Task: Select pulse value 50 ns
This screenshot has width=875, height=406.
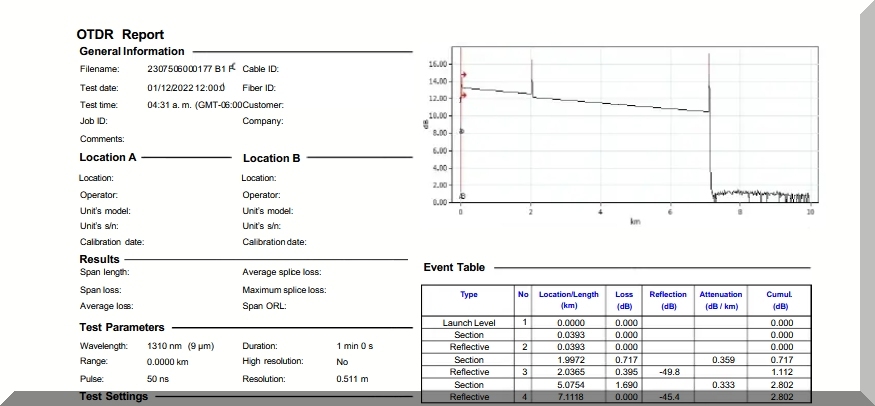Action: (x=158, y=379)
